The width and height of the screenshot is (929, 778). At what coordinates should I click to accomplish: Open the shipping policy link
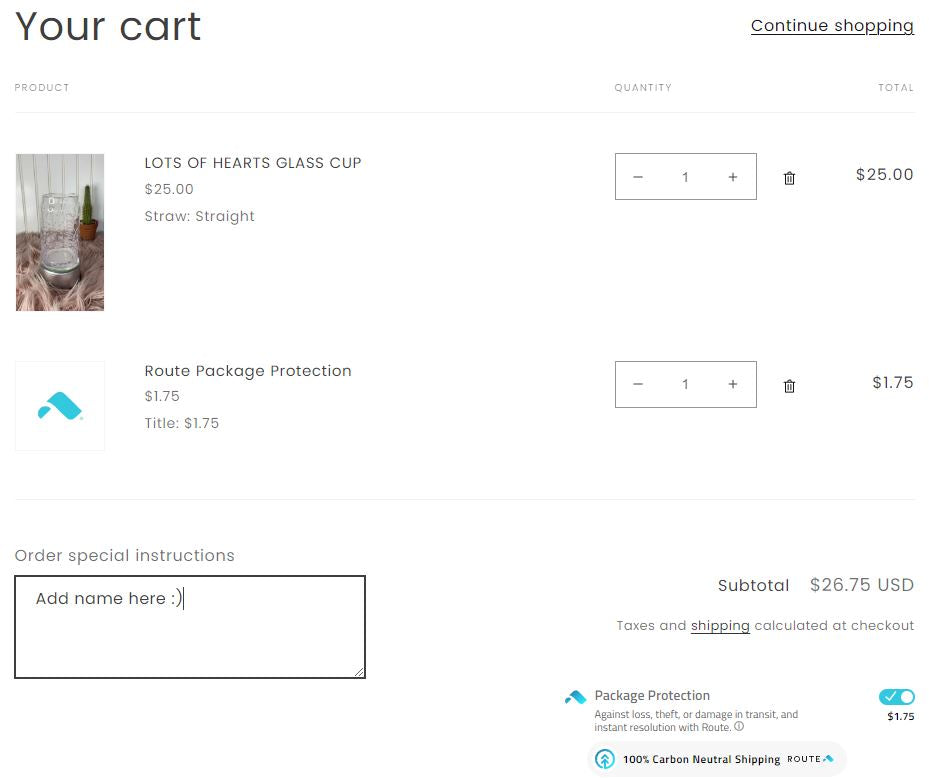pyautogui.click(x=720, y=626)
